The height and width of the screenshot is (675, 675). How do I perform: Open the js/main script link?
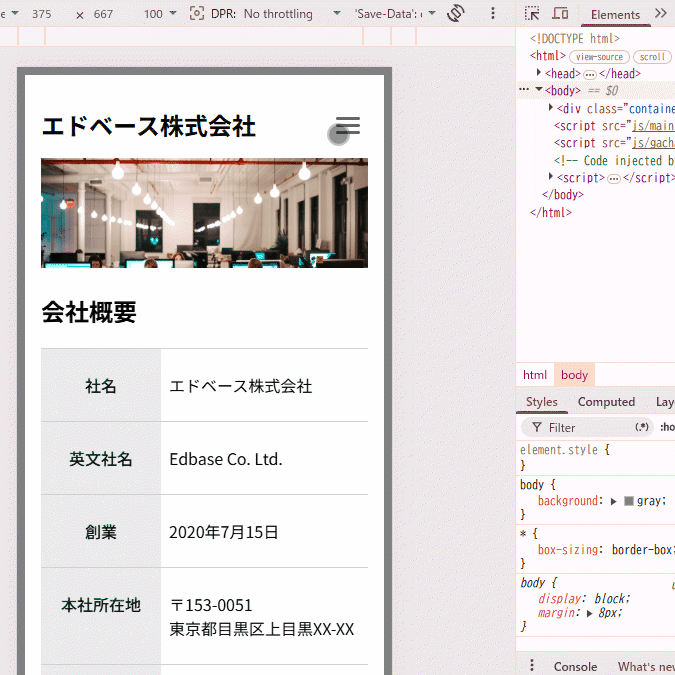[x=653, y=126]
